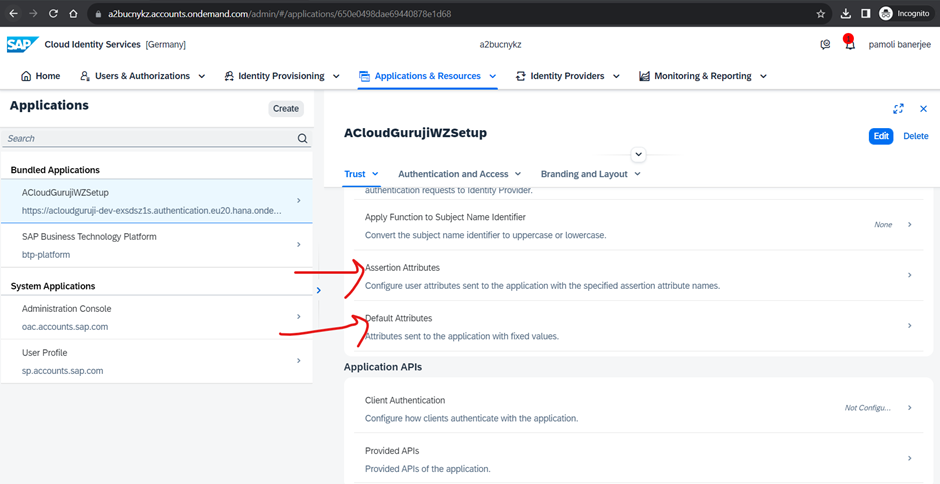Click the search magnifier icon in Applications
This screenshot has height=484, width=940.
pyautogui.click(x=302, y=139)
